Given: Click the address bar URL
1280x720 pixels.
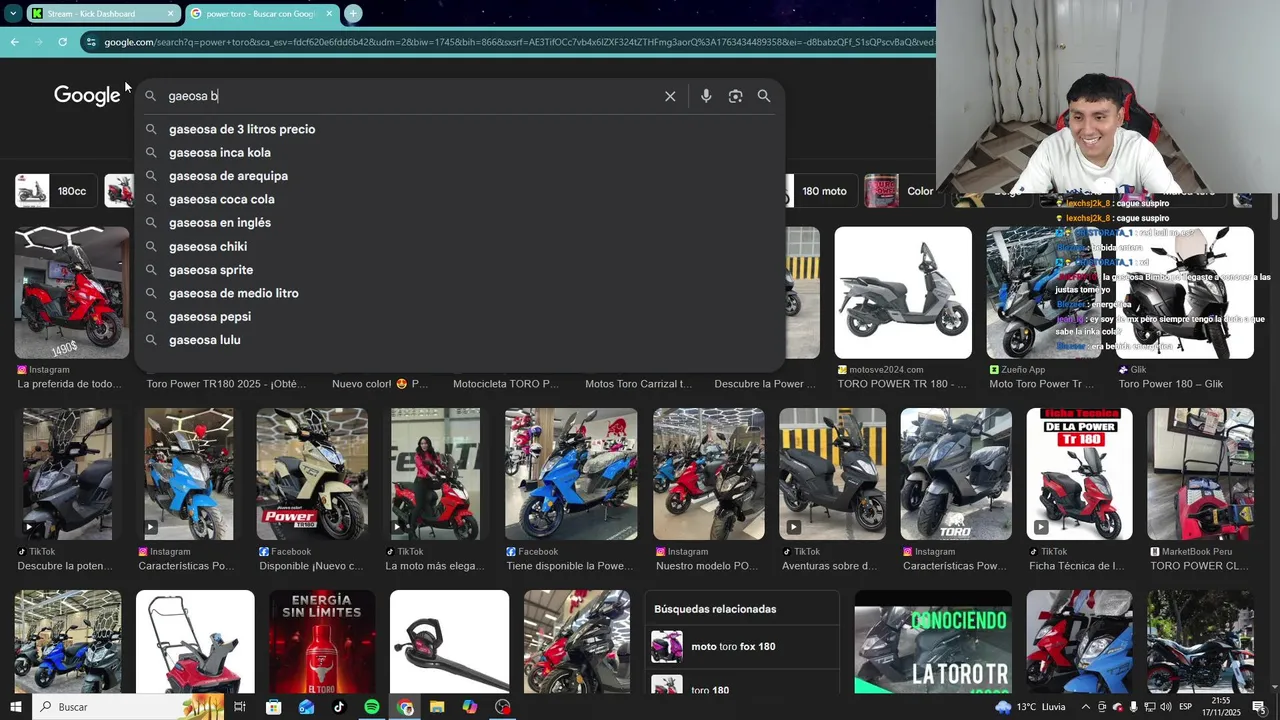Looking at the screenshot, I should pos(518,42).
